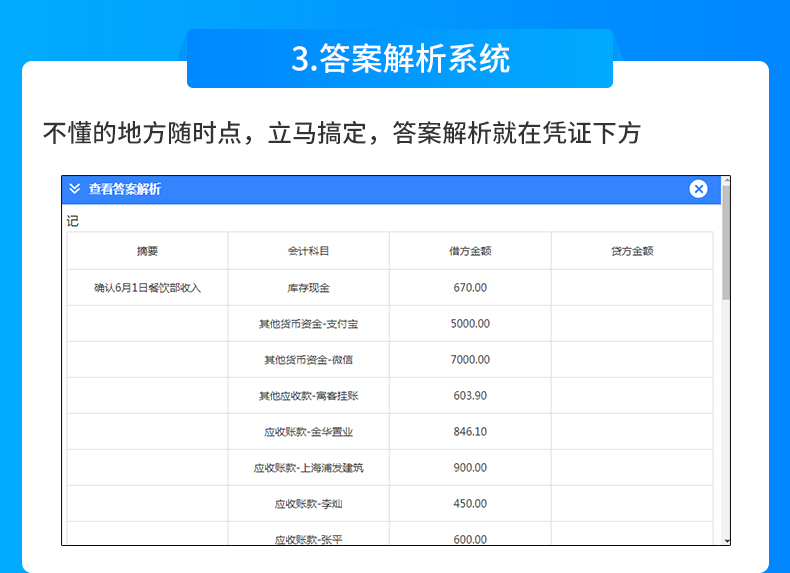Viewport: 790px width, 573px height.
Task: Select the 借方金额 column header
Action: click(470, 251)
